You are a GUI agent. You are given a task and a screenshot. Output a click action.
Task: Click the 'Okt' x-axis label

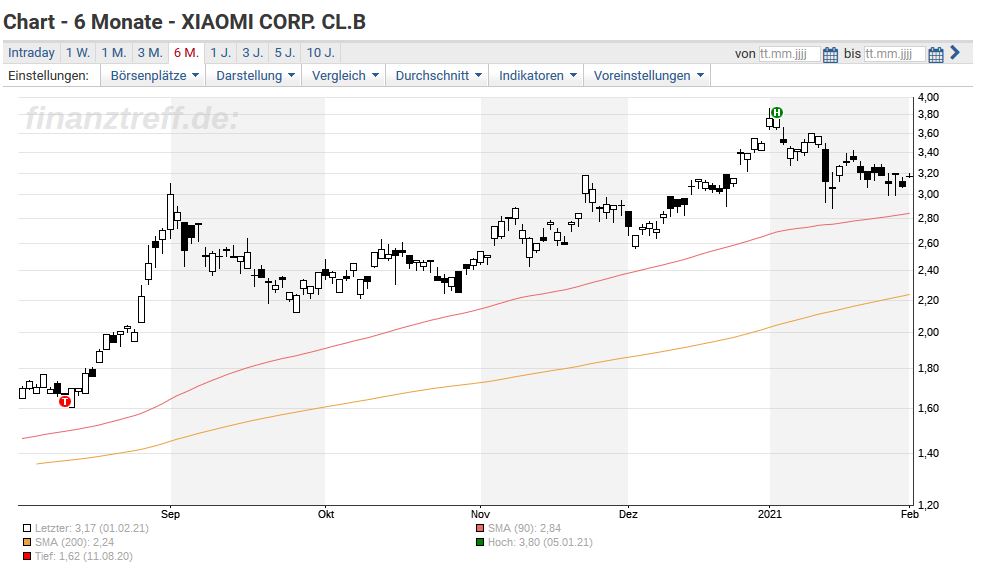pyautogui.click(x=326, y=514)
